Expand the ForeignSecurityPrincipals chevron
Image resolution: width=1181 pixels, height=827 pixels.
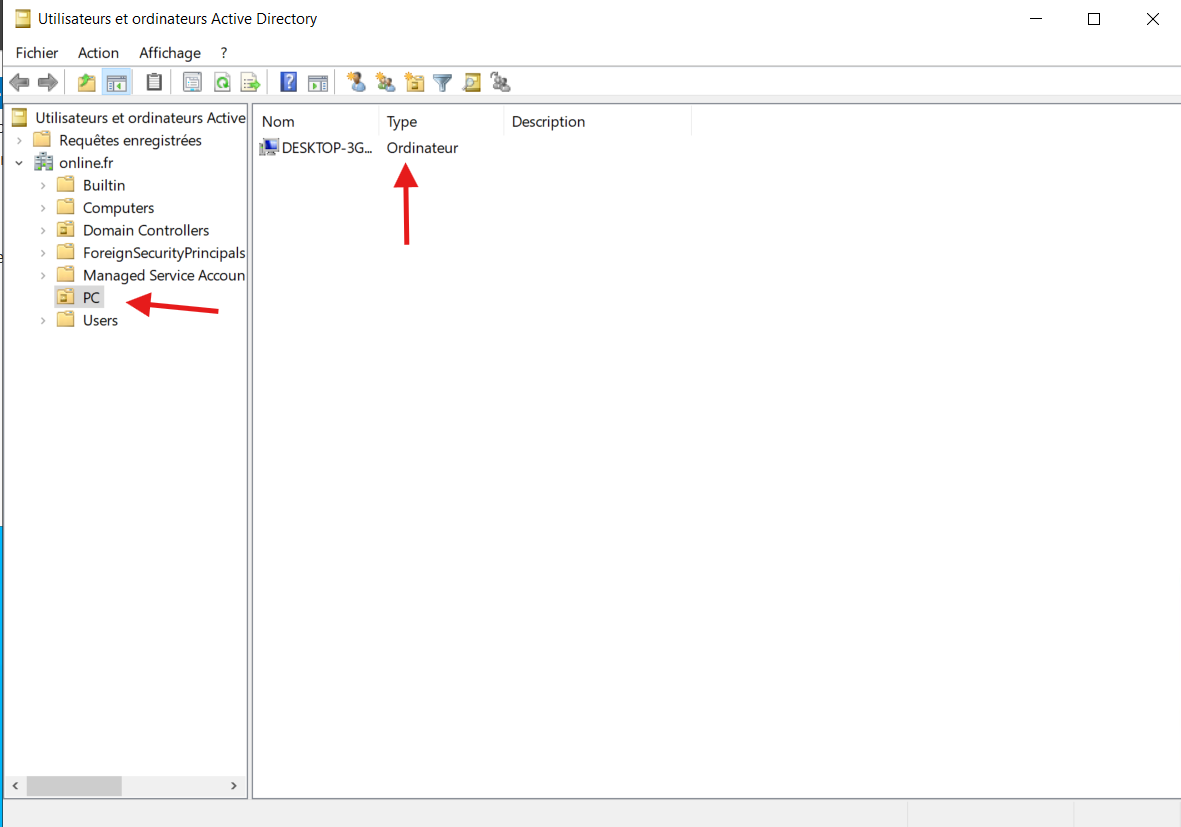click(43, 253)
